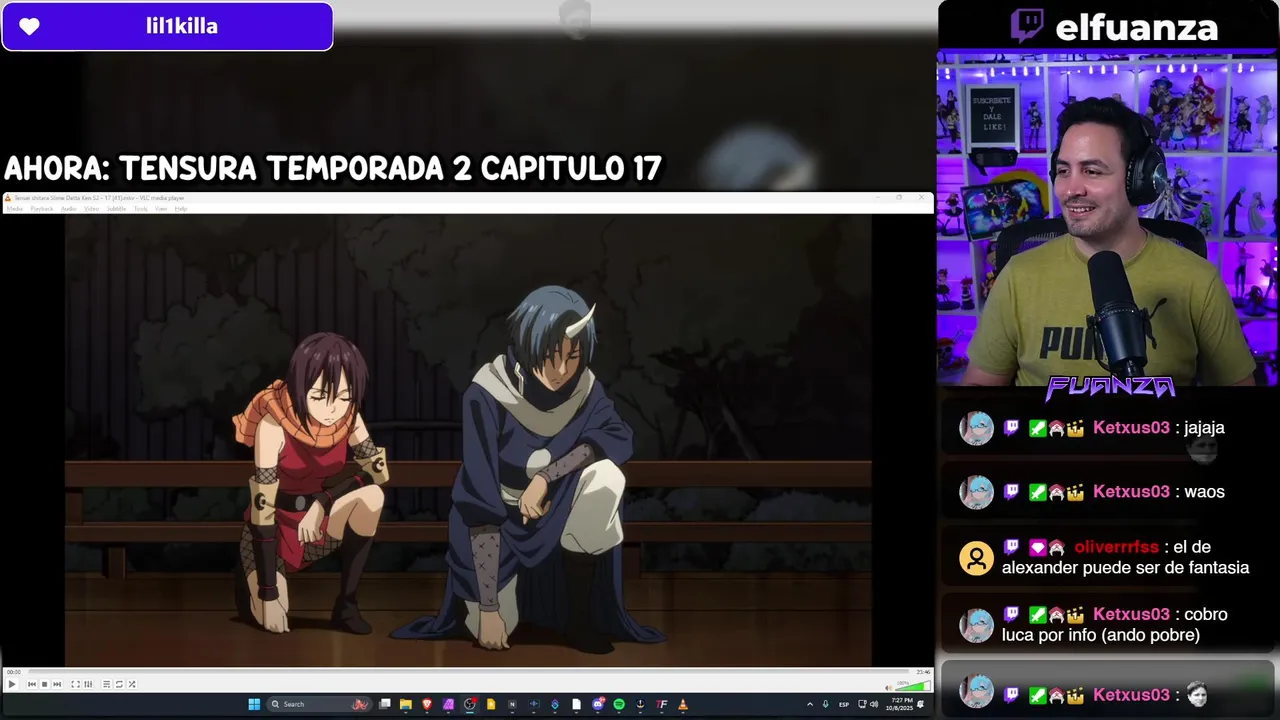Open the VLC Audio menu
This screenshot has width=1280, height=720.
coord(69,209)
